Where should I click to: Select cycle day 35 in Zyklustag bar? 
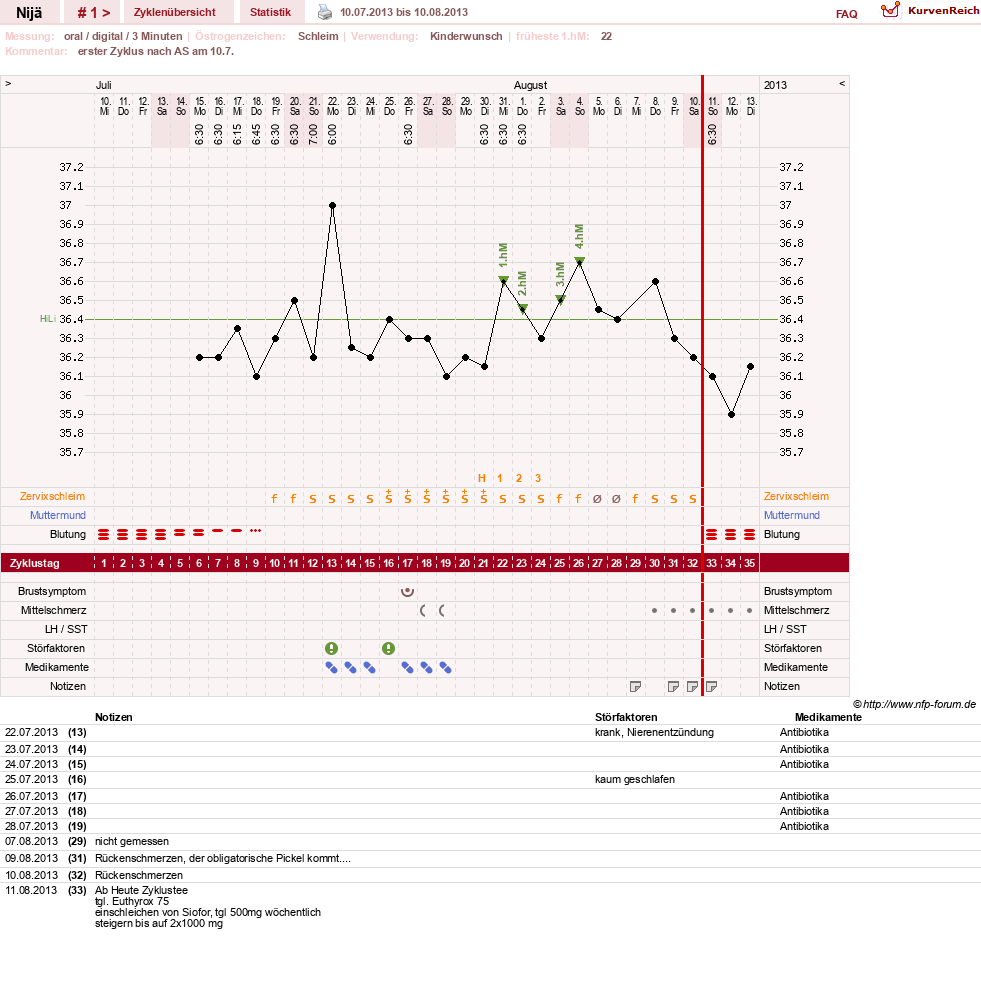click(x=750, y=563)
